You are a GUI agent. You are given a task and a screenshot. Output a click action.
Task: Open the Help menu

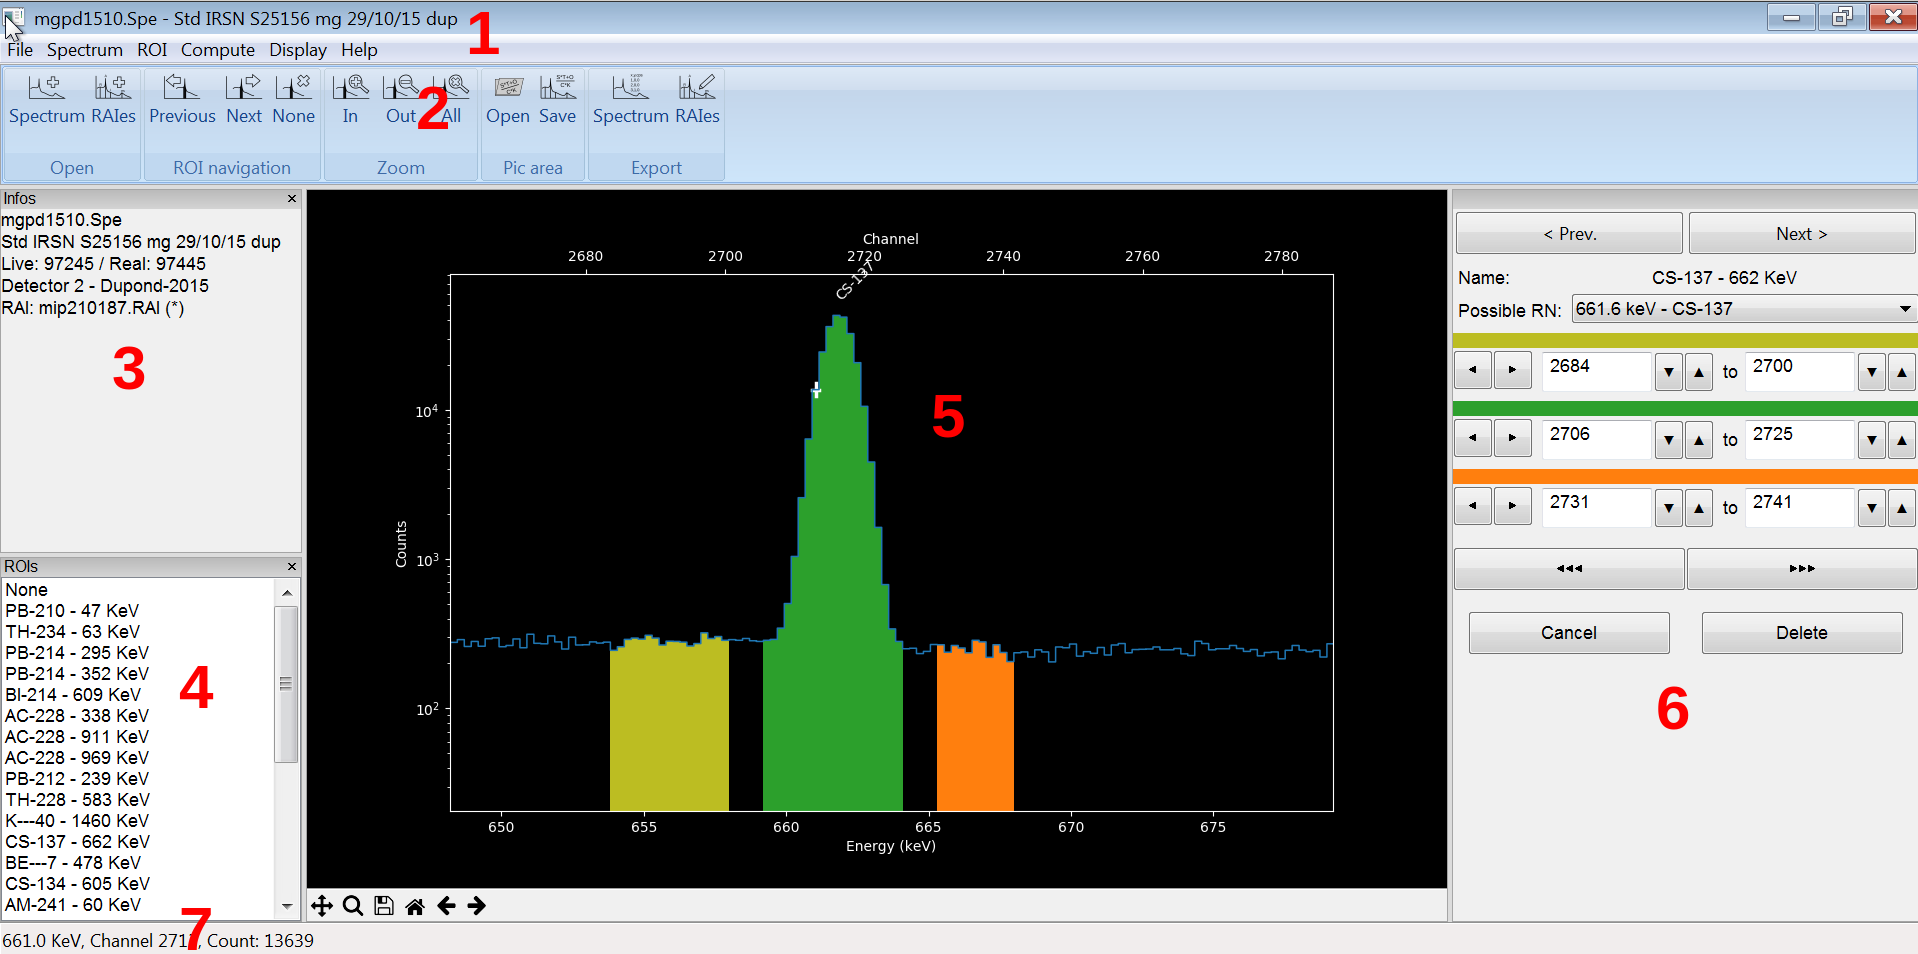359,50
